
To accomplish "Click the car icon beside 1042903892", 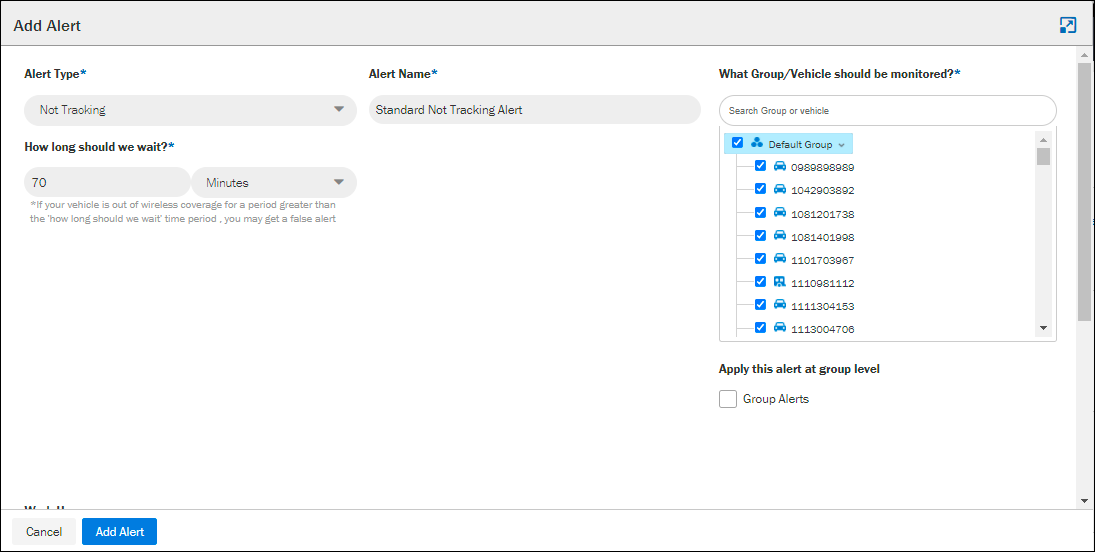I will (780, 189).
